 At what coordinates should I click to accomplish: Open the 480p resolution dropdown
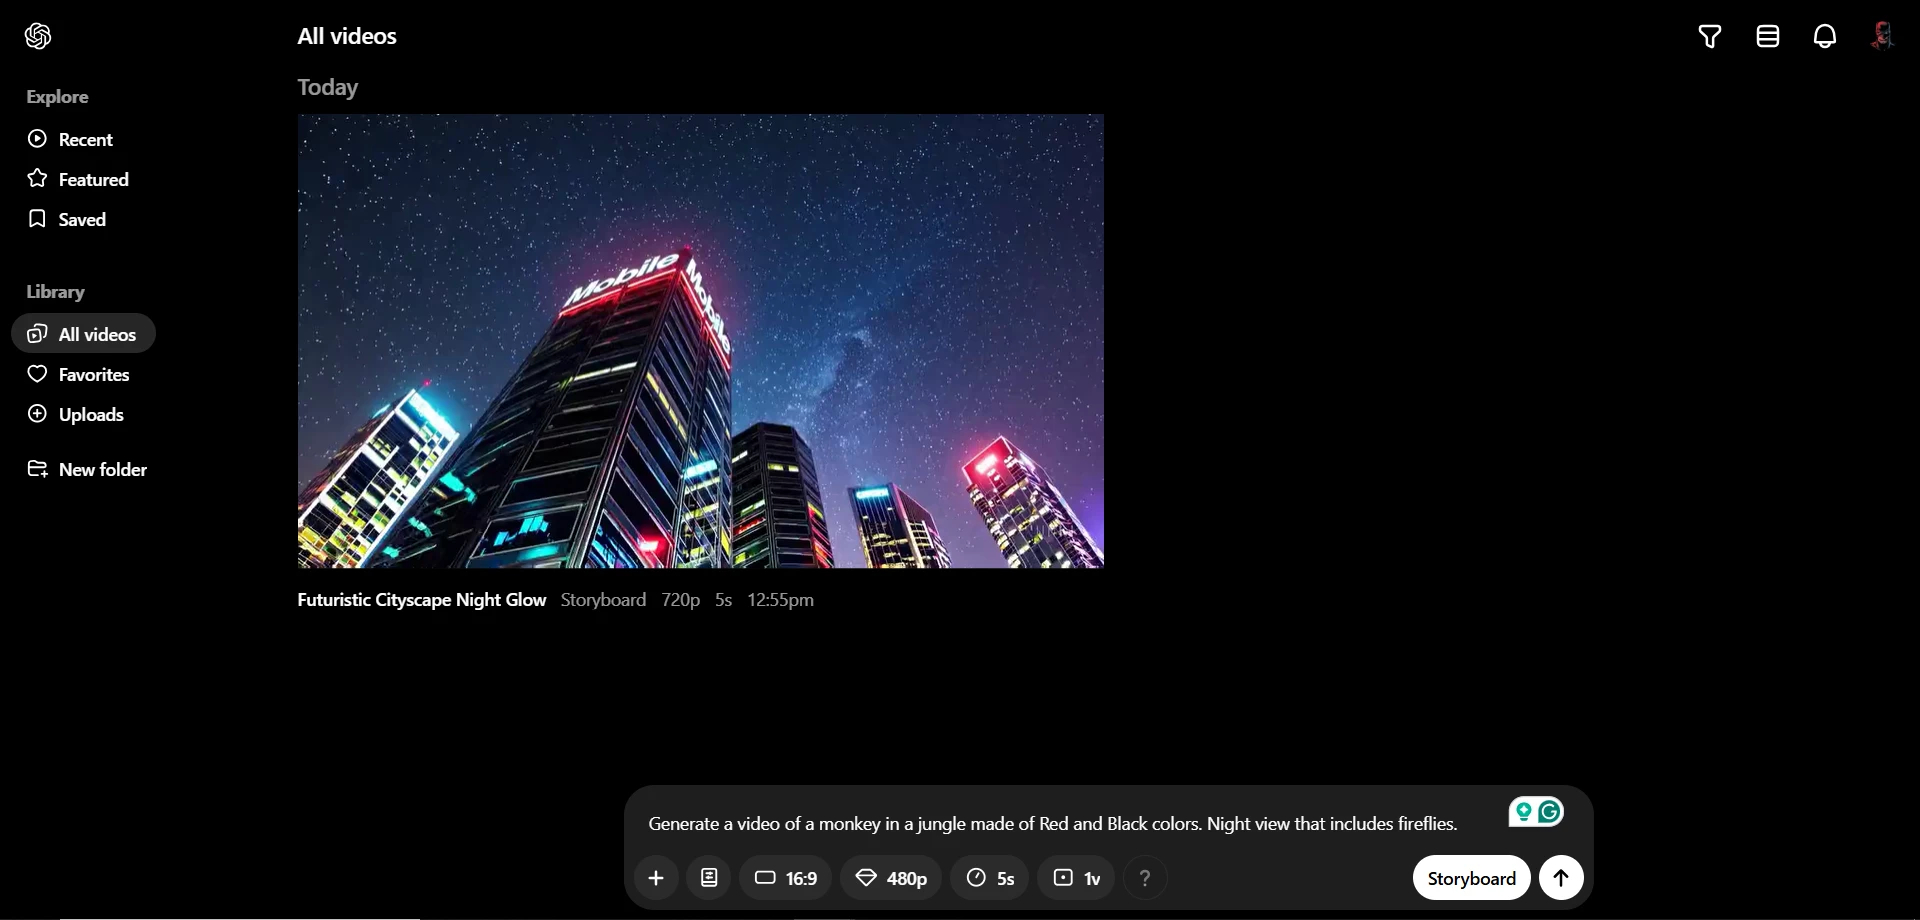(x=891, y=878)
